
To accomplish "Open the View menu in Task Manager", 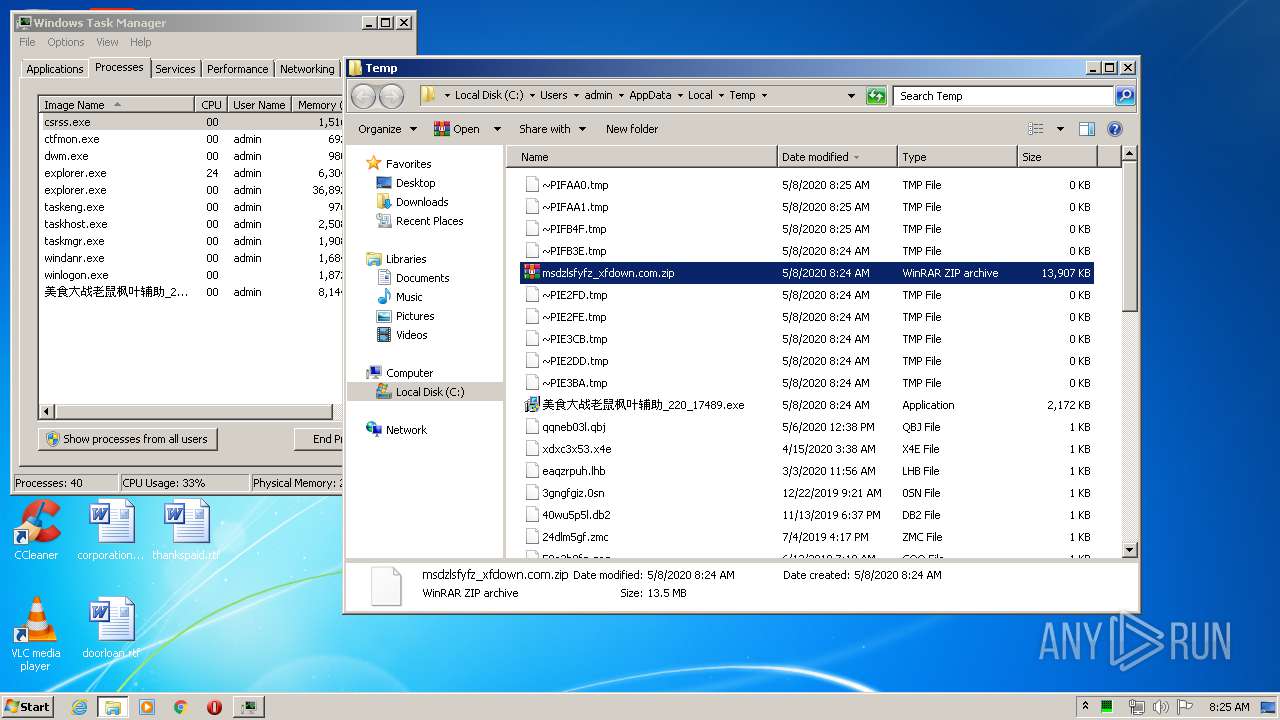I will click(107, 42).
